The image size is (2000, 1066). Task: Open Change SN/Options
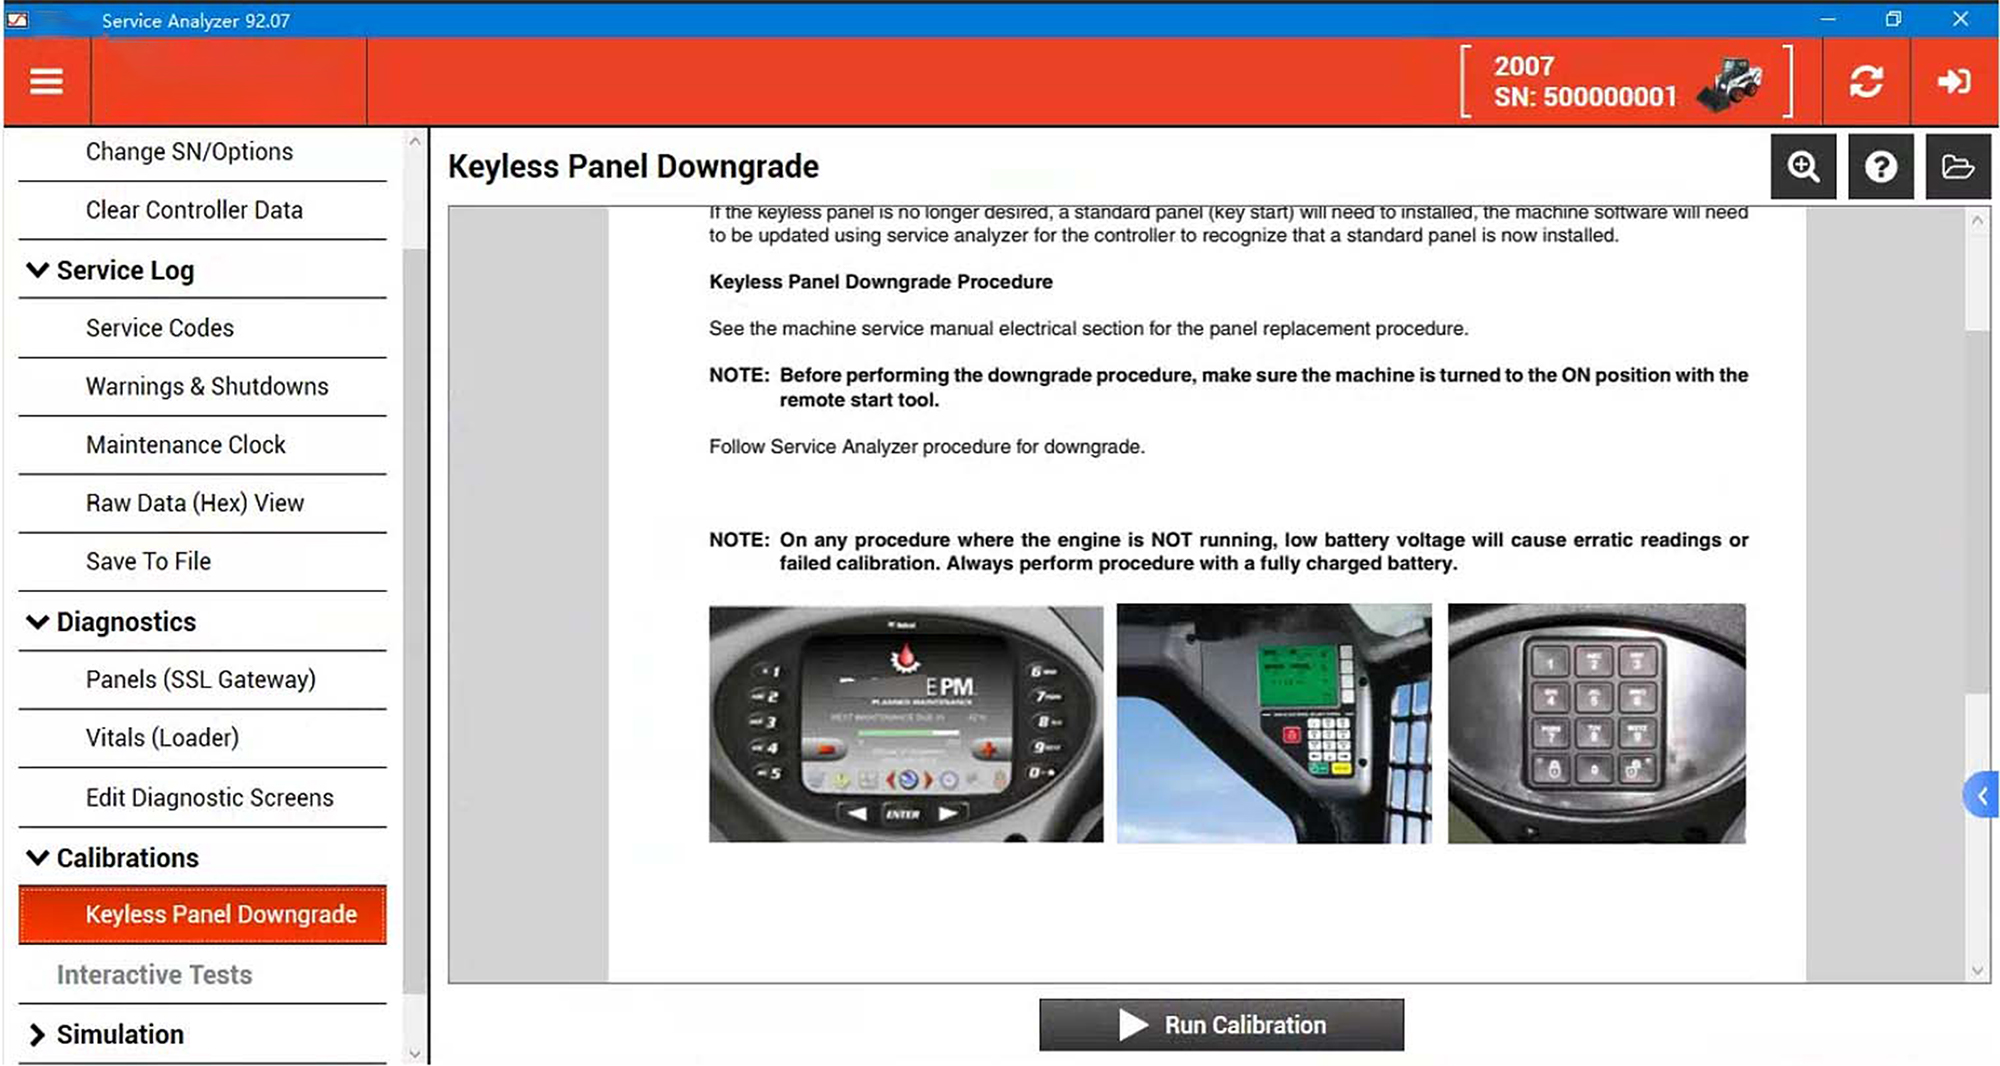coord(202,152)
